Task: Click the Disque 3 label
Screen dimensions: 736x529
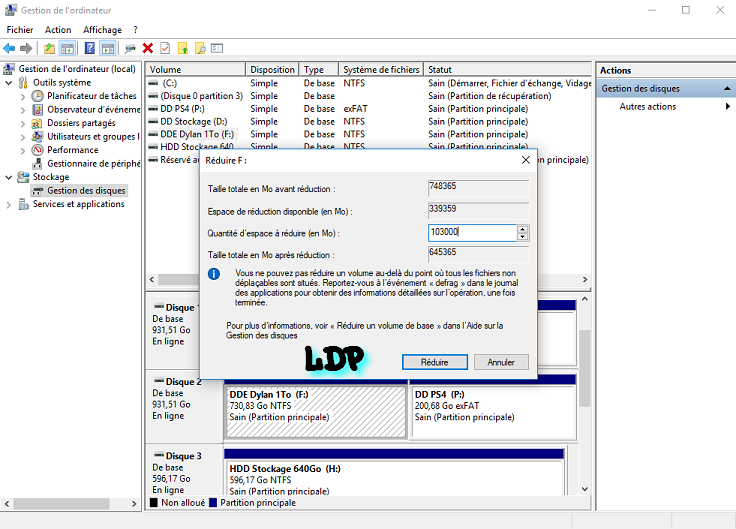Action: (183, 456)
